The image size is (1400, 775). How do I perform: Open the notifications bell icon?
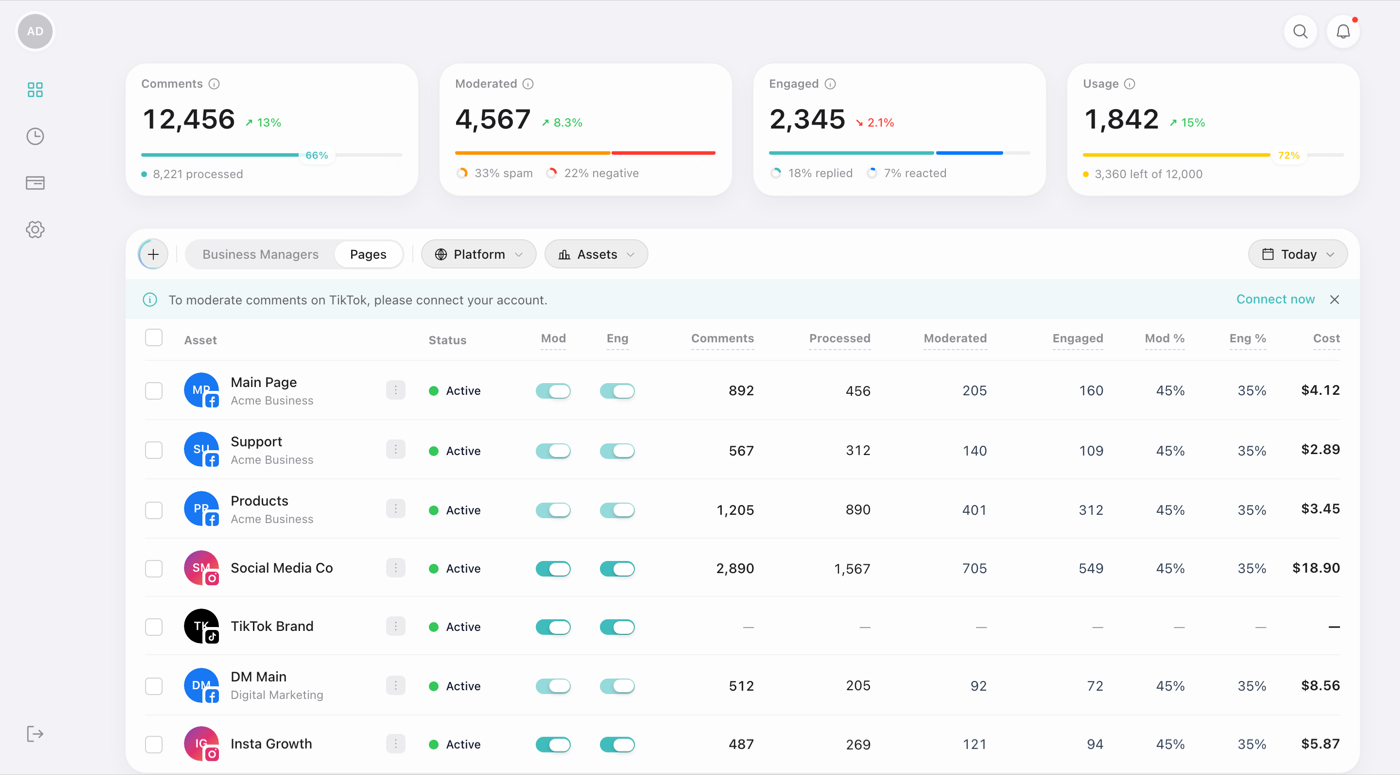1343,32
